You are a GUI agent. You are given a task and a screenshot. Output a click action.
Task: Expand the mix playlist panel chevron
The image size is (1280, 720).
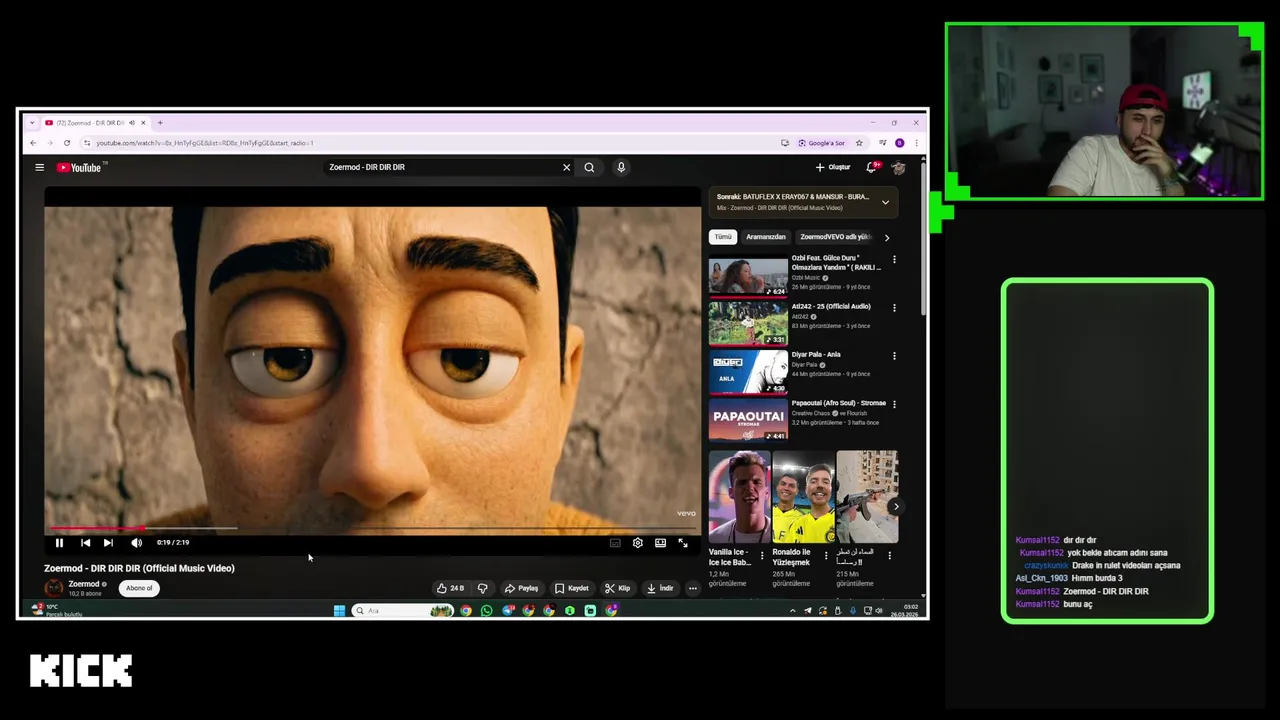[885, 202]
